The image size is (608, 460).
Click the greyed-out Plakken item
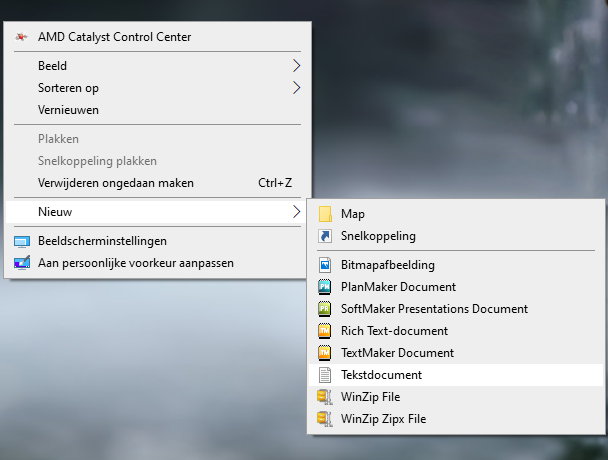pyautogui.click(x=58, y=139)
